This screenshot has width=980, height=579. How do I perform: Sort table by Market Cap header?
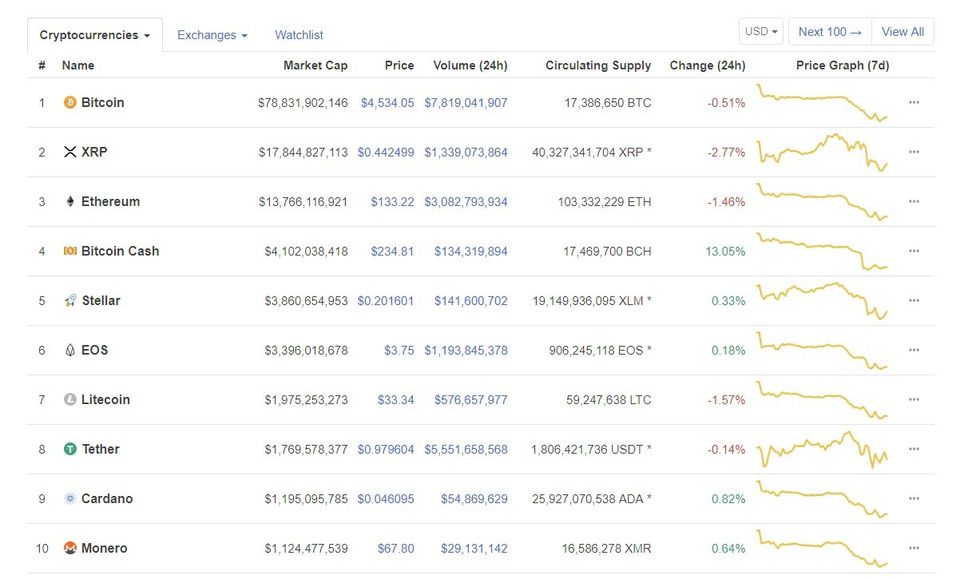pyautogui.click(x=315, y=66)
